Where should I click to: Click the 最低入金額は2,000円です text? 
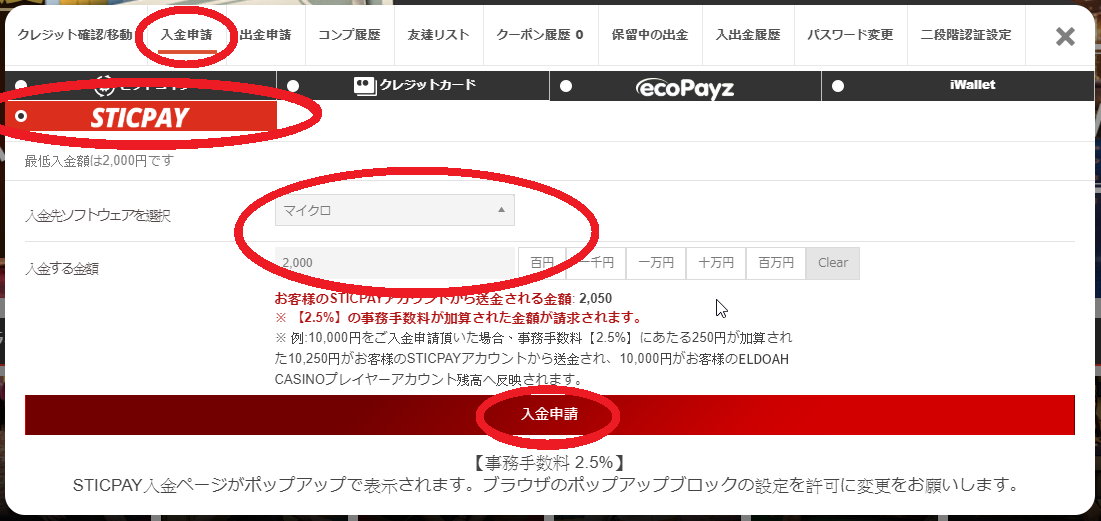[x=99, y=161]
